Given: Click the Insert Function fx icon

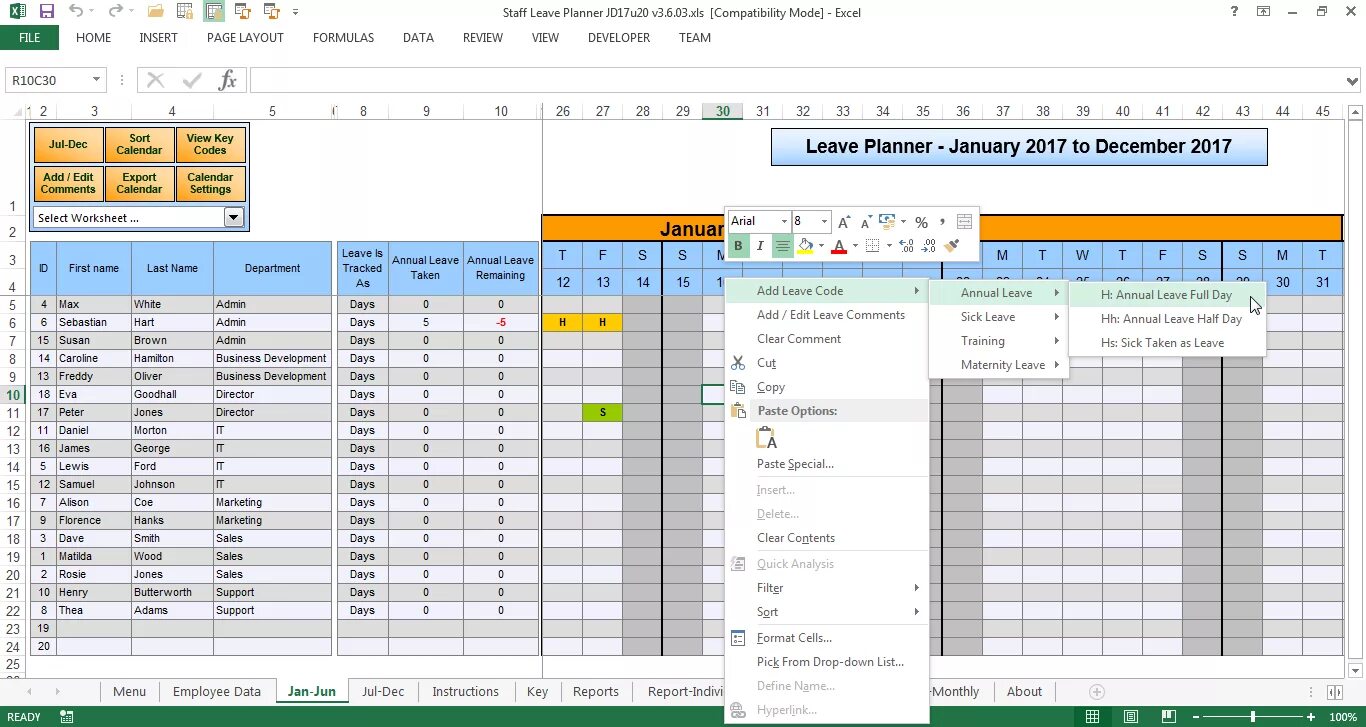Looking at the screenshot, I should coord(227,80).
